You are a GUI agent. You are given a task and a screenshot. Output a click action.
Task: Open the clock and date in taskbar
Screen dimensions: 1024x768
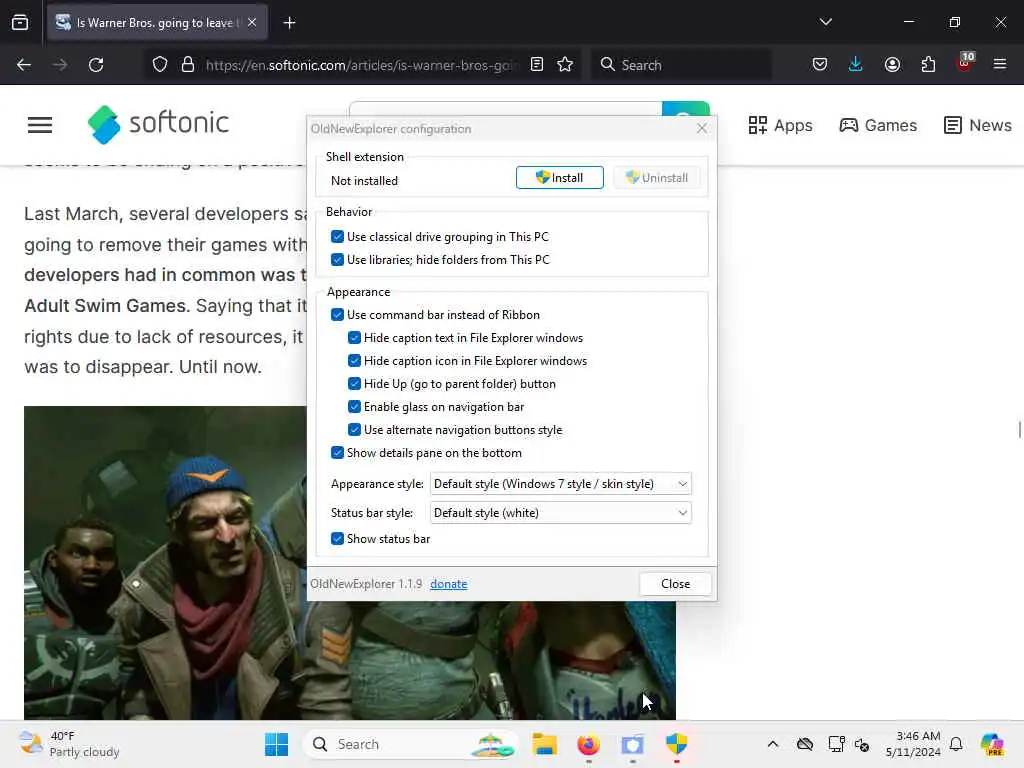click(x=913, y=744)
